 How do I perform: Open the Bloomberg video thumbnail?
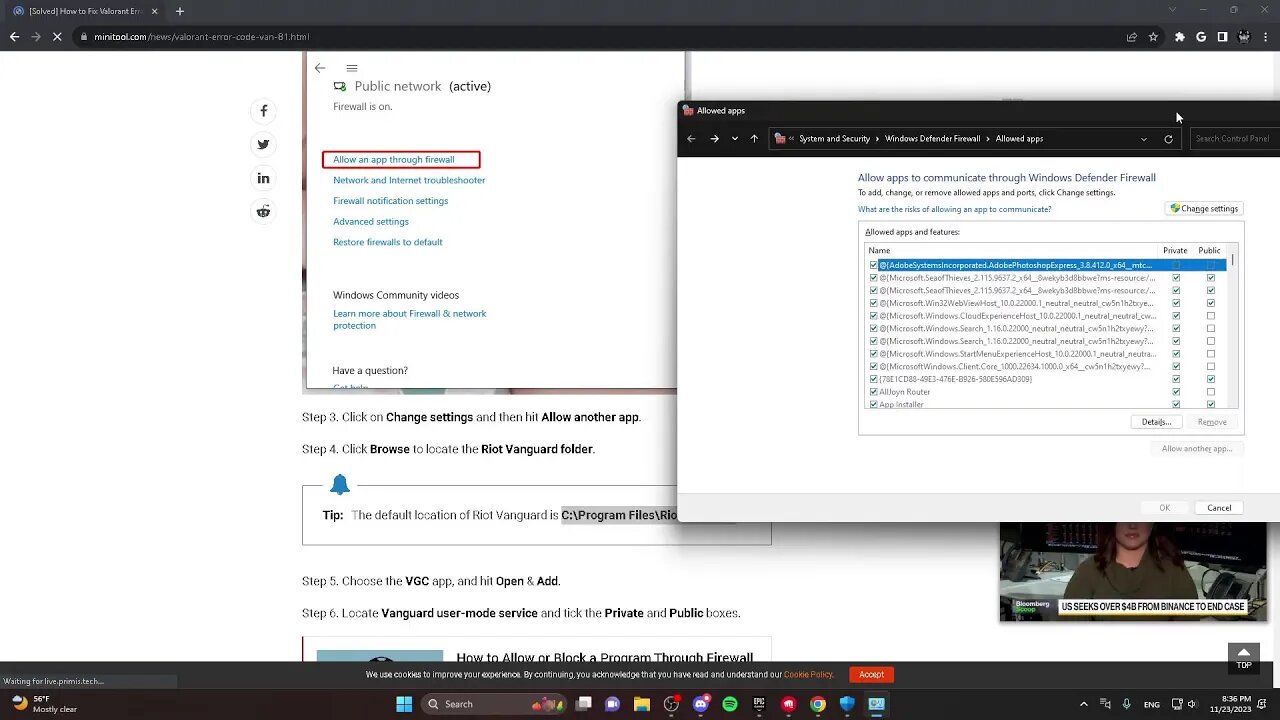(x=1133, y=572)
